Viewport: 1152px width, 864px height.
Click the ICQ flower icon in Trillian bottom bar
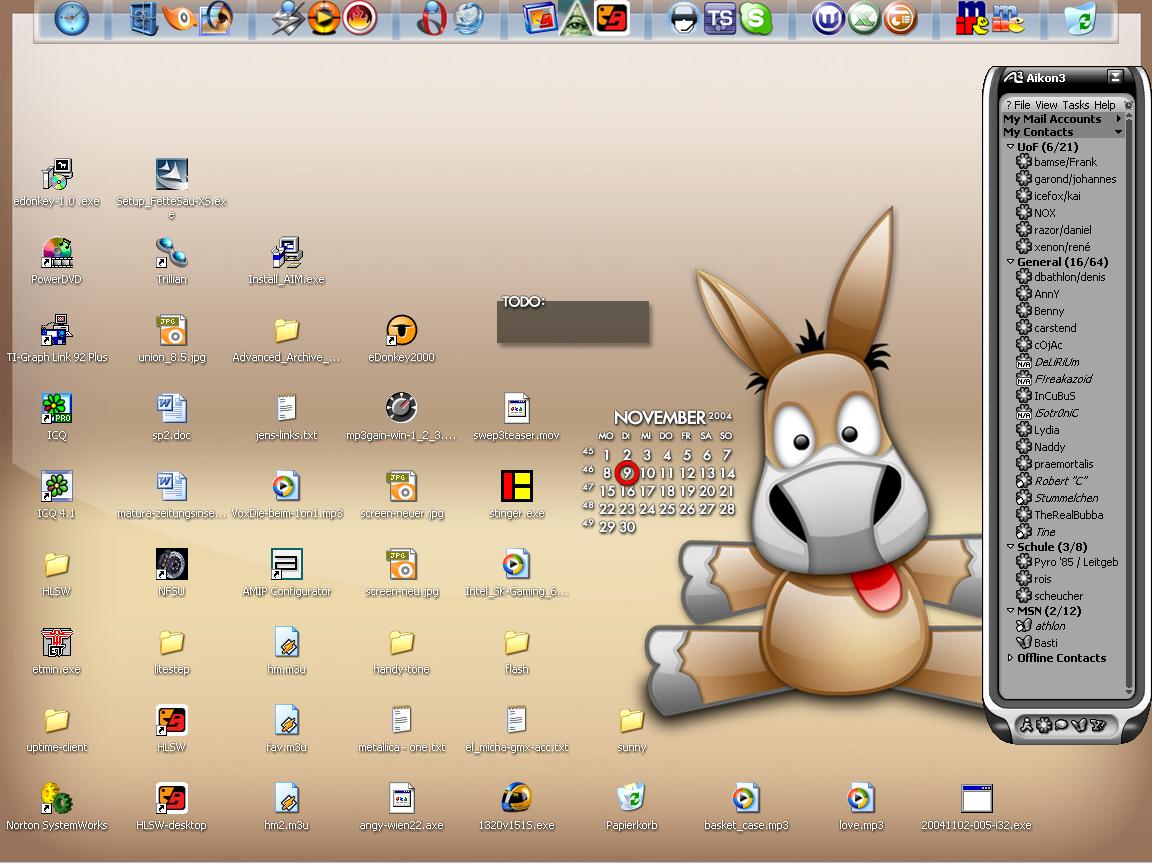(1043, 725)
